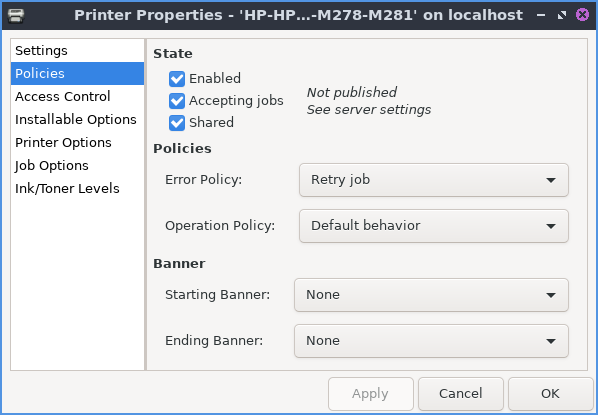Close the Printer Properties dialog
Image resolution: width=598 pixels, height=415 pixels.
[x=582, y=15]
